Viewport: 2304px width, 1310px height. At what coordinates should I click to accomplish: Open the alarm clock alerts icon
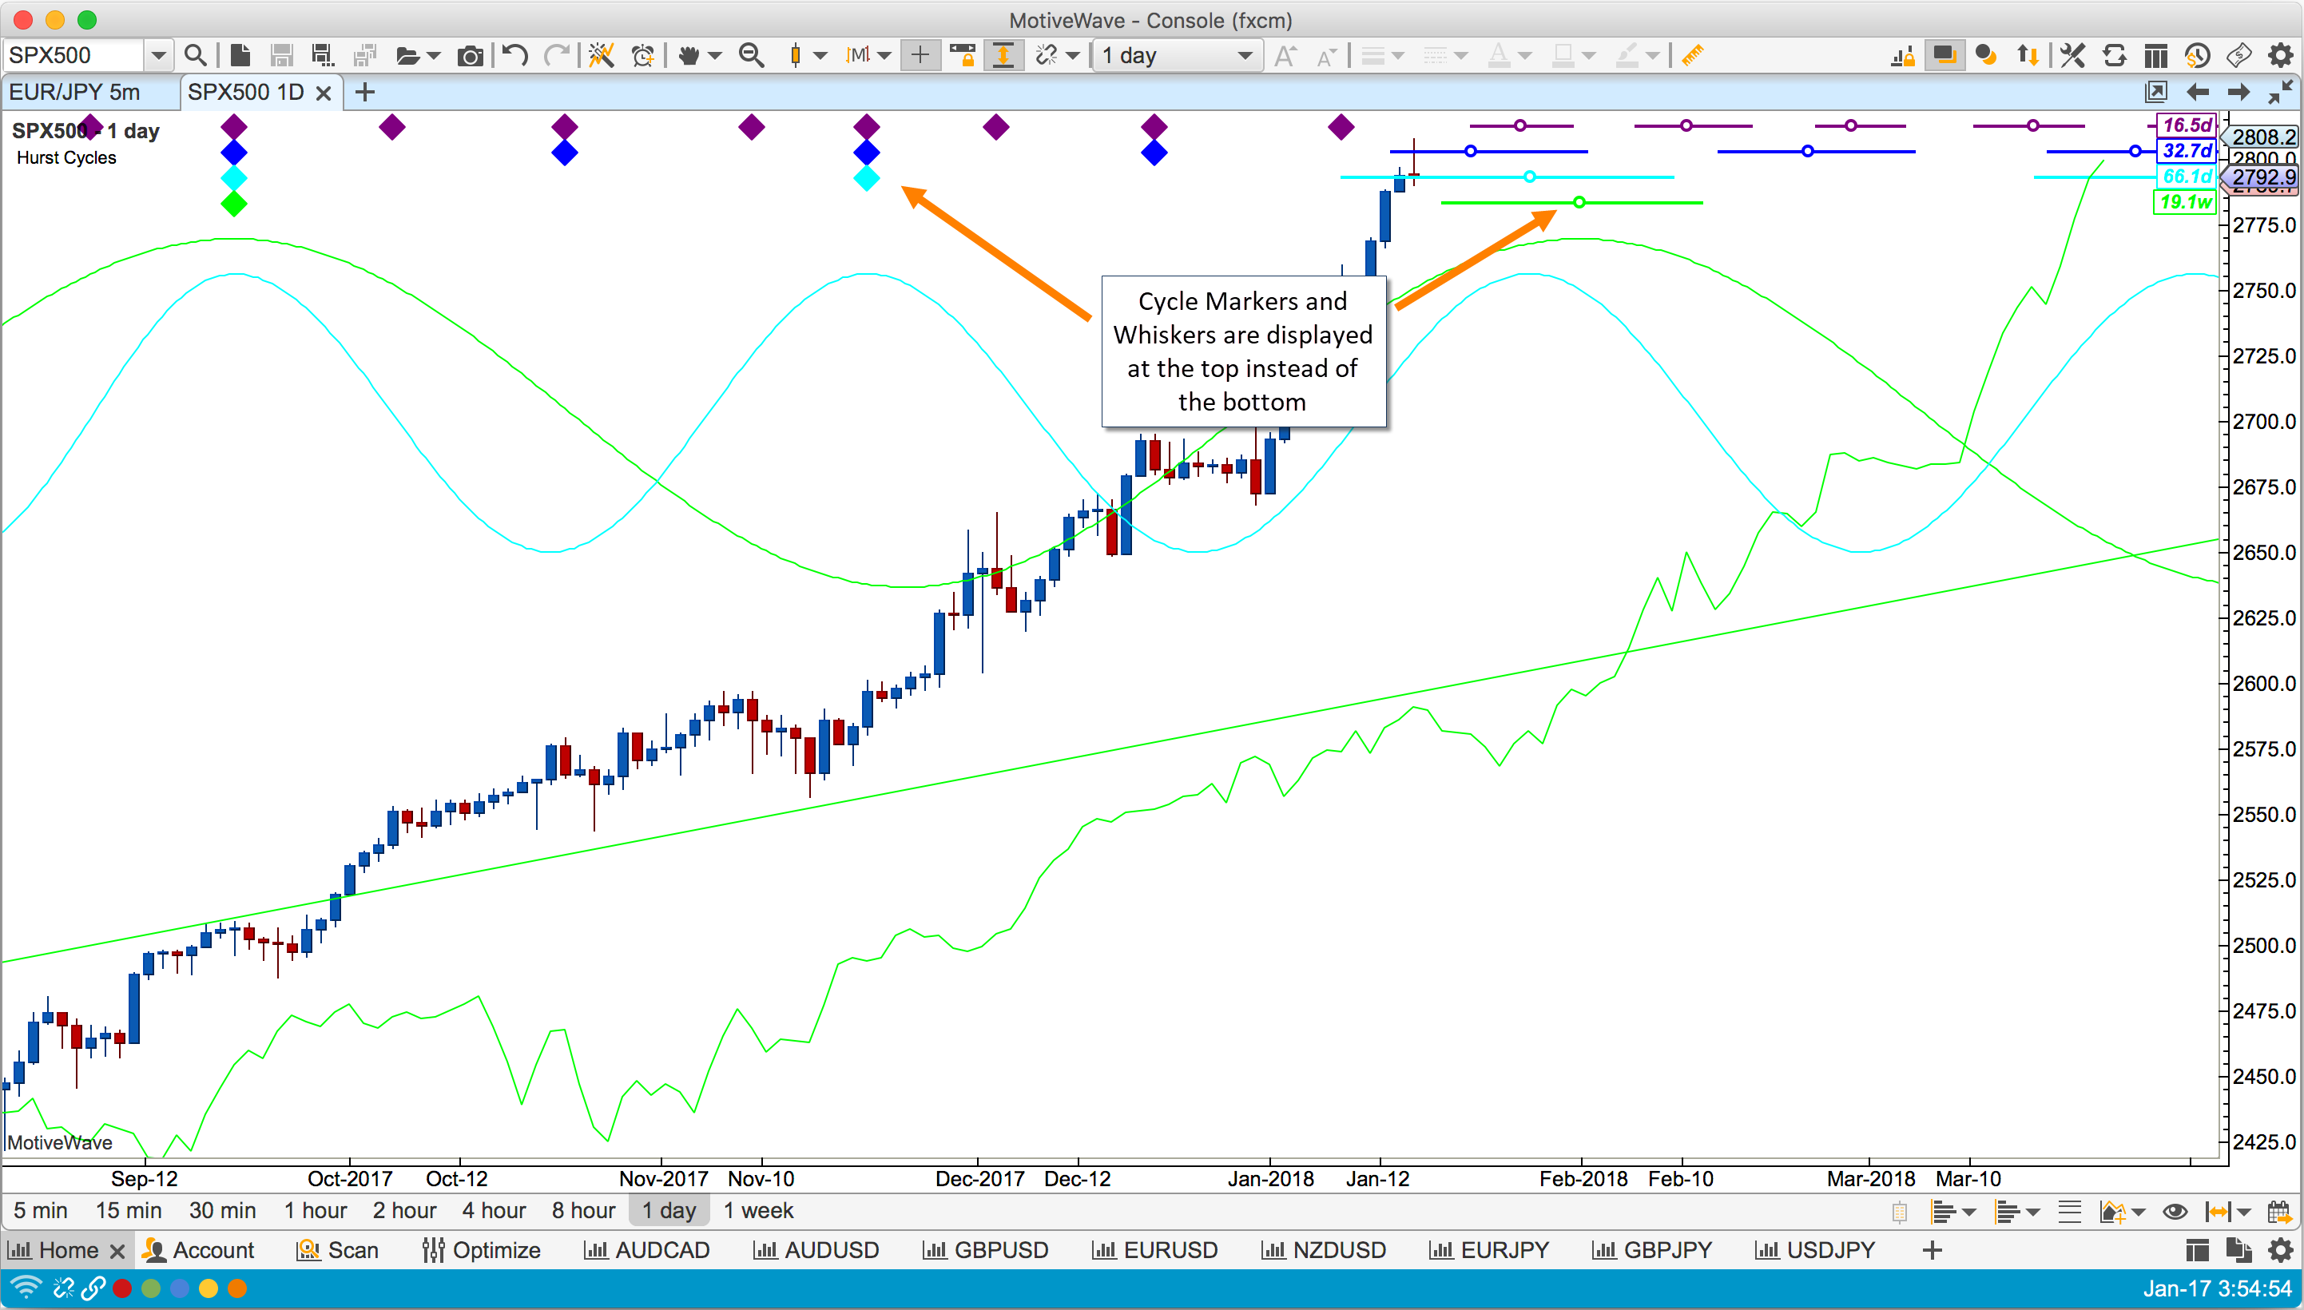tap(643, 56)
